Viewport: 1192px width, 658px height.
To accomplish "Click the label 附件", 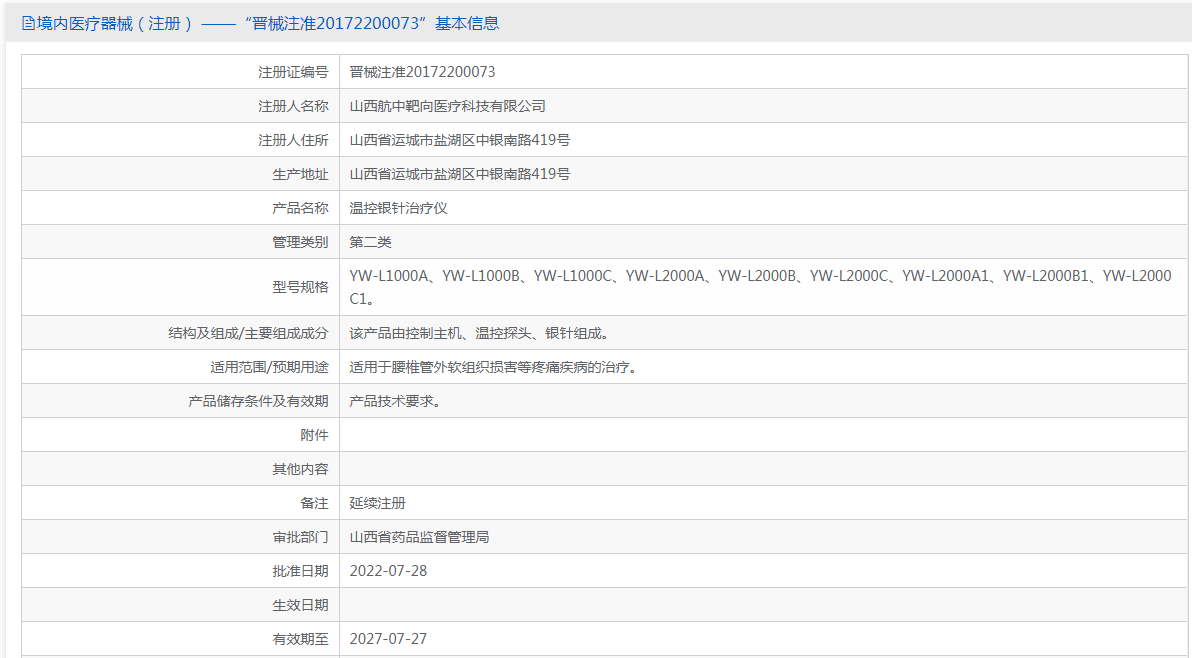I will [314, 435].
